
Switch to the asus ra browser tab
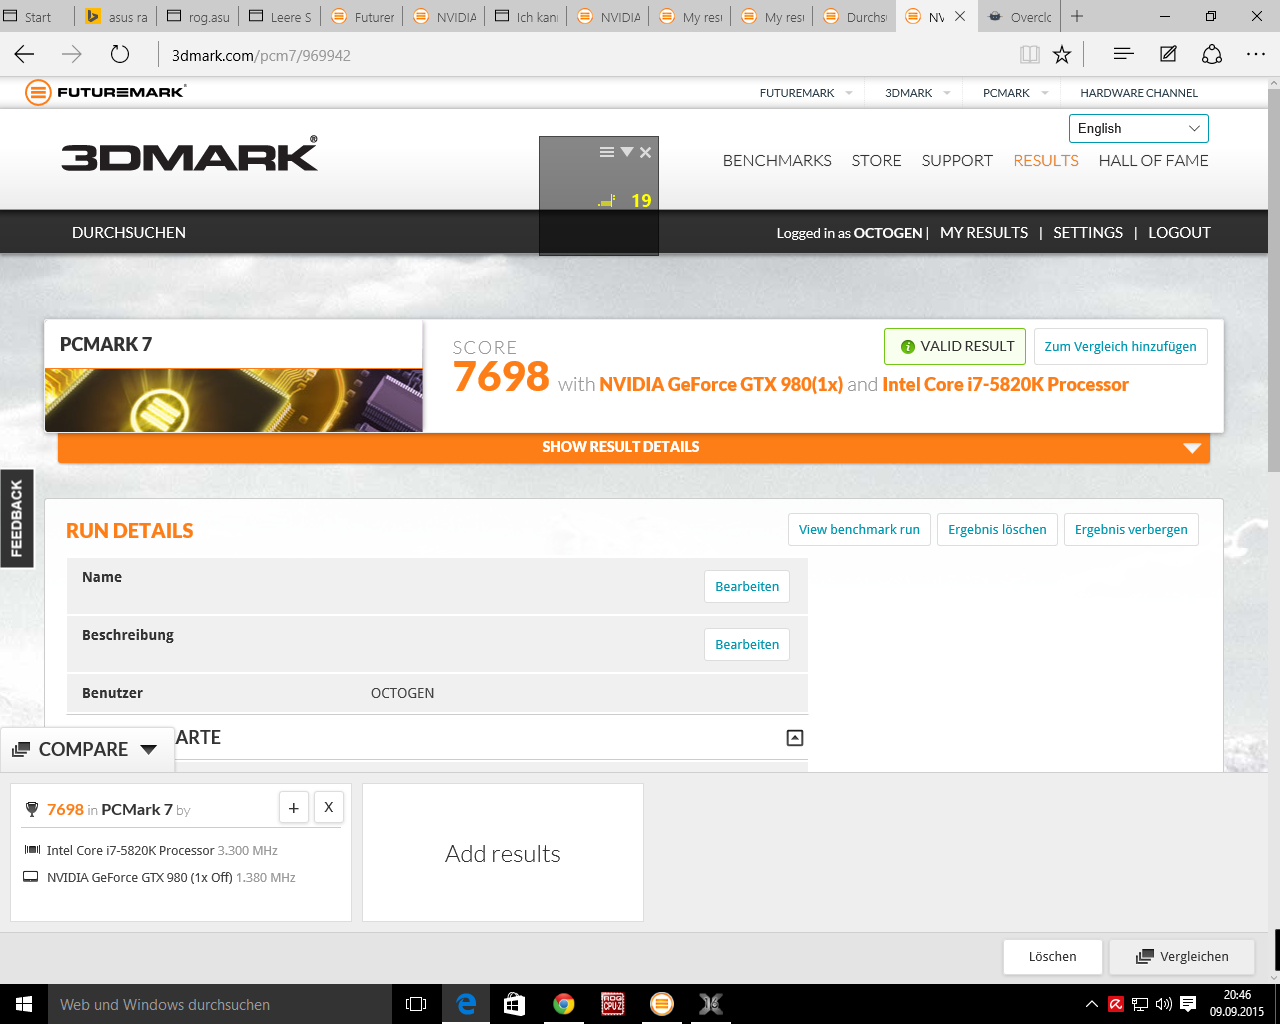(116, 16)
